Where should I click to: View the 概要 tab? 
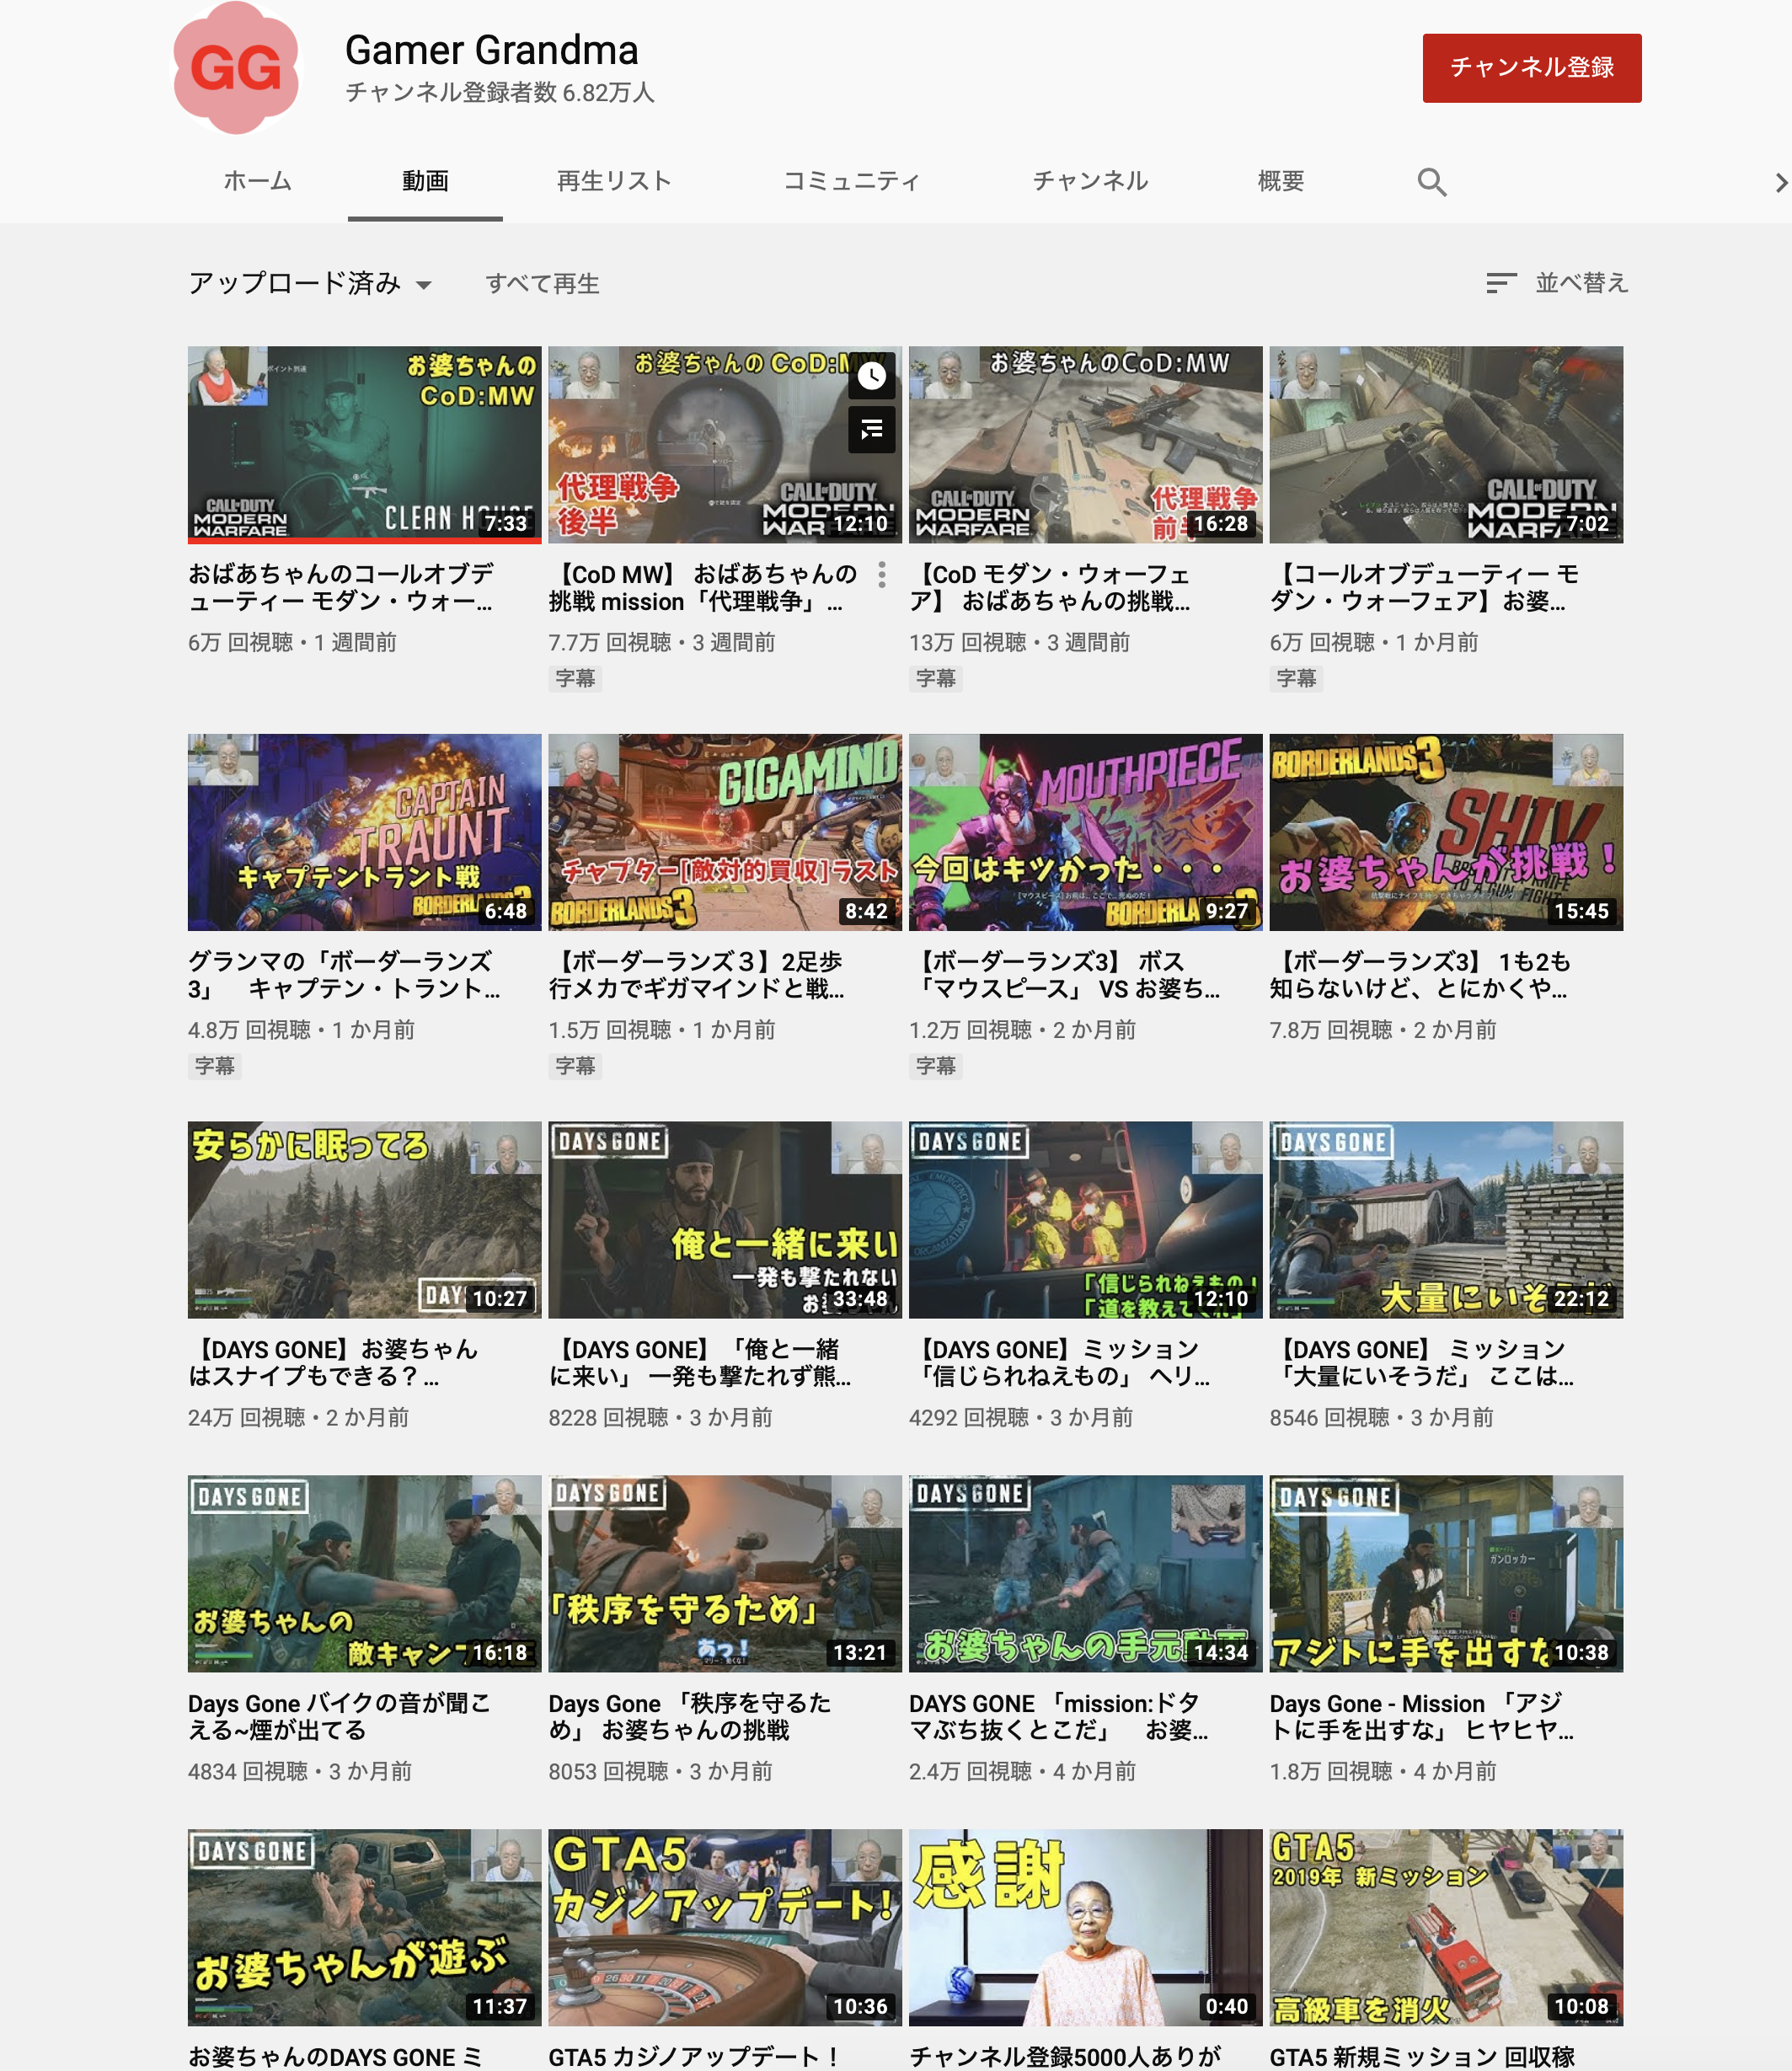[x=1281, y=181]
